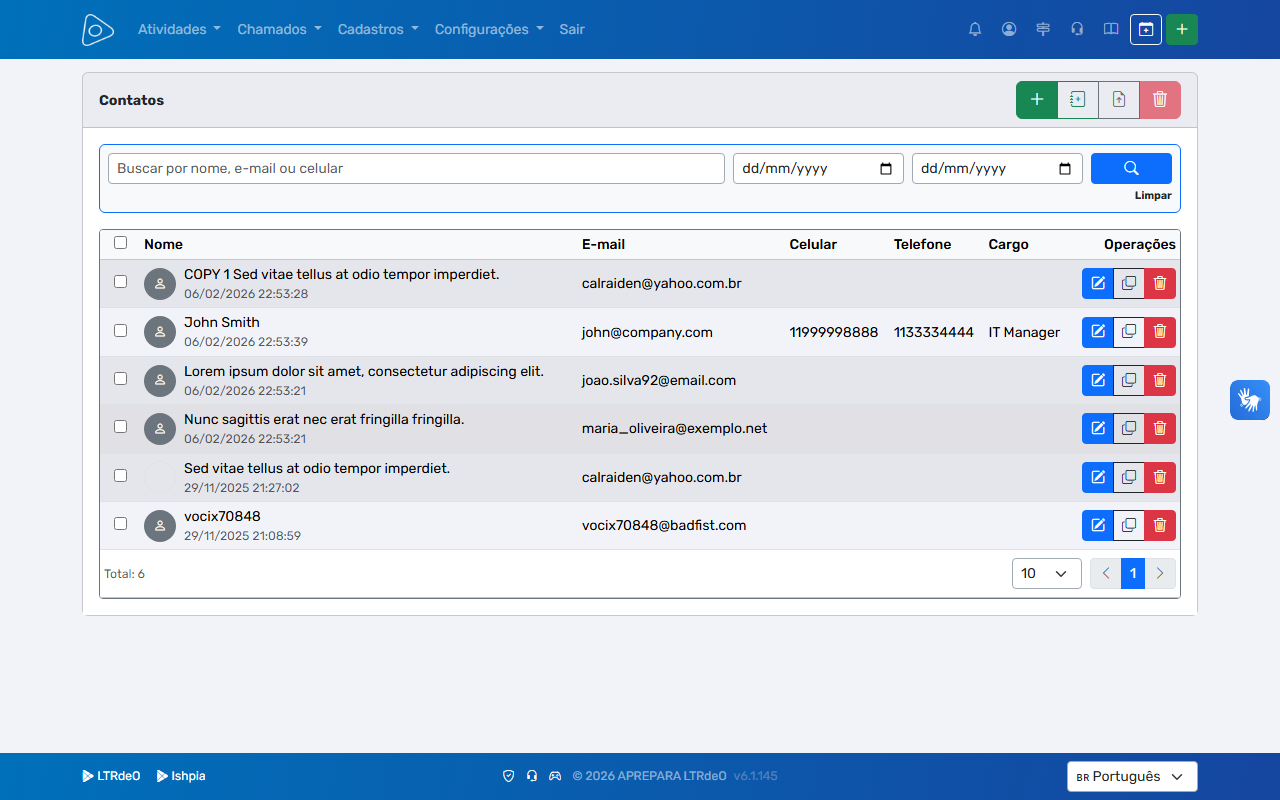This screenshot has width=1280, height=800.
Task: Expand the rows-per-page dropdown showing 10
Action: (1047, 573)
